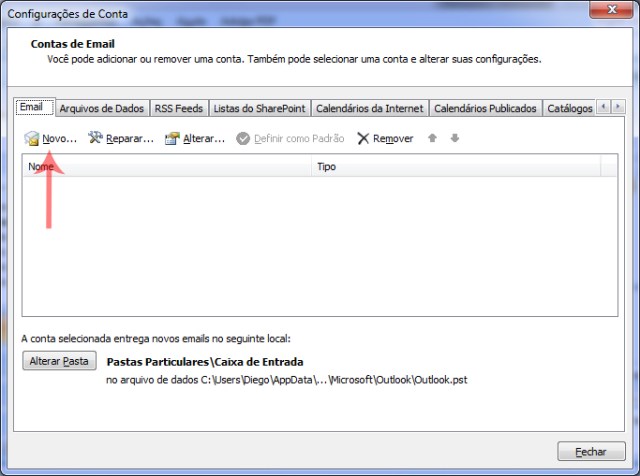Viewport: 640px width, 476px height.
Task: Click the Fechar button
Action: click(x=592, y=451)
